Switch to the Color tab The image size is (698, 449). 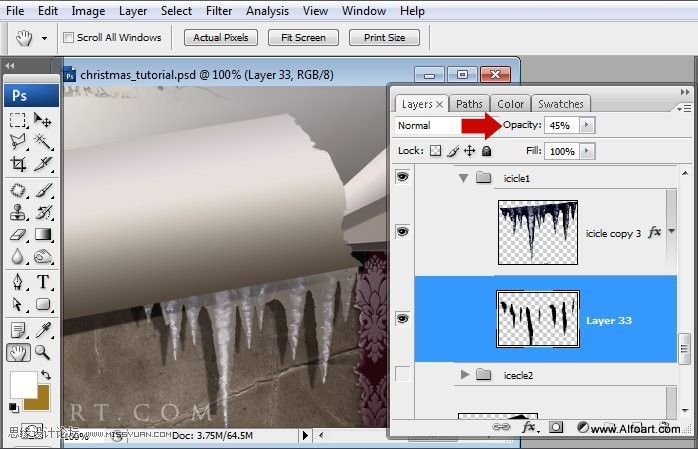[510, 104]
